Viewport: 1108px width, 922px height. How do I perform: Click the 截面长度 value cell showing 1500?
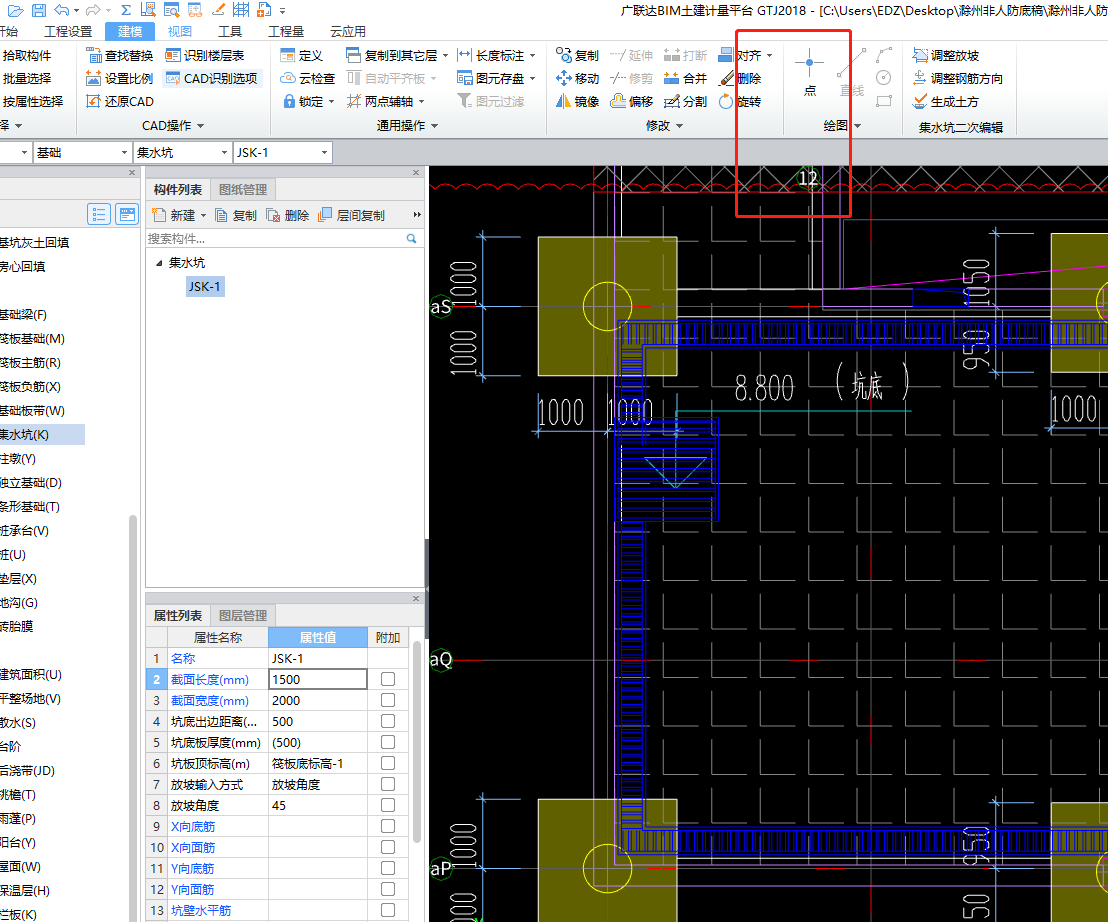318,679
